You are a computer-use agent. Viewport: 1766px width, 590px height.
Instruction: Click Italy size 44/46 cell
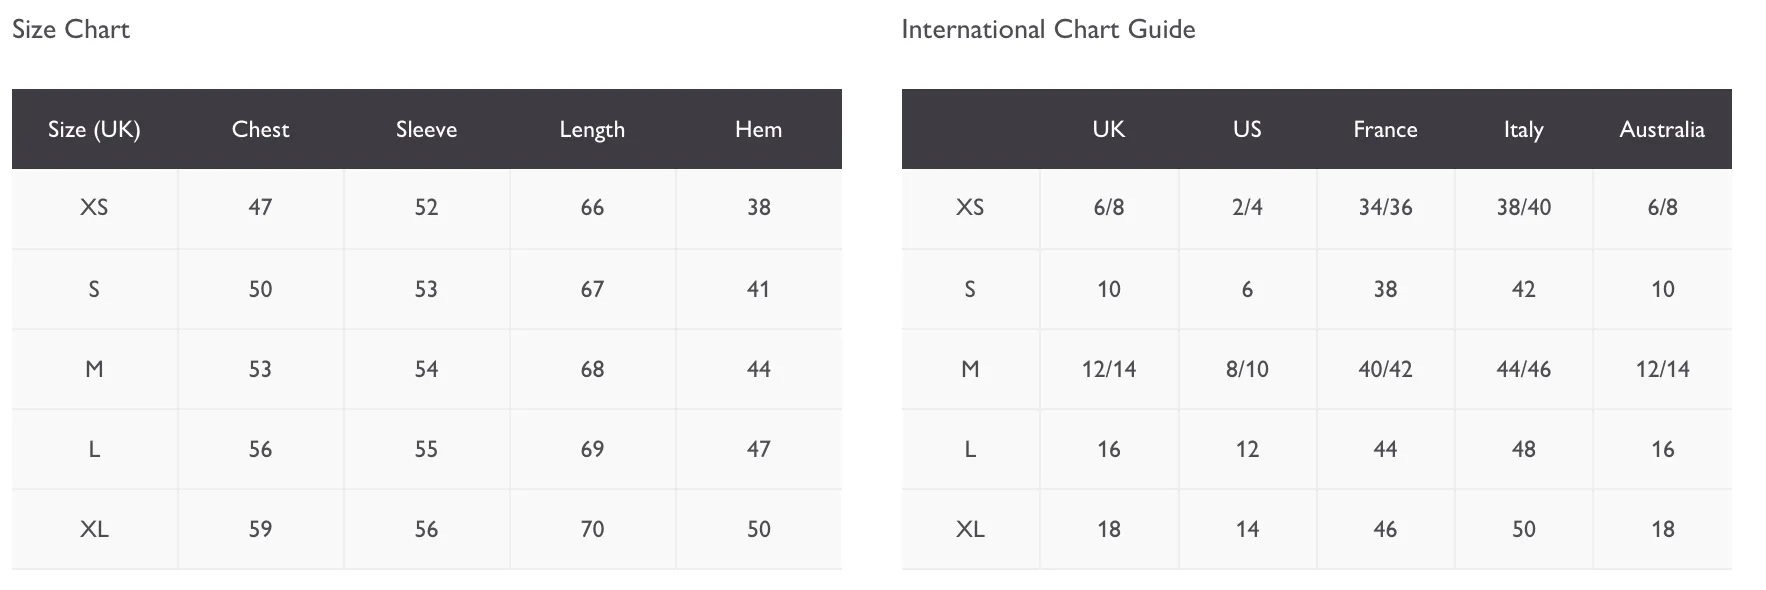1523,369
